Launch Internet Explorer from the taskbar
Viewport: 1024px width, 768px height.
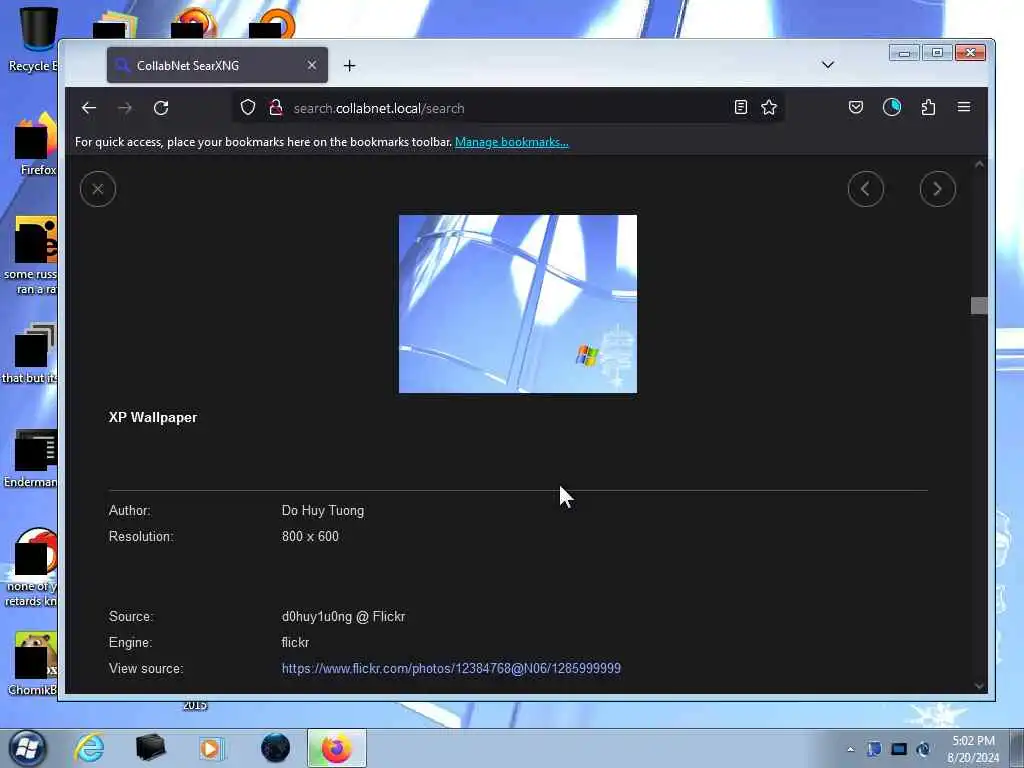tap(89, 748)
